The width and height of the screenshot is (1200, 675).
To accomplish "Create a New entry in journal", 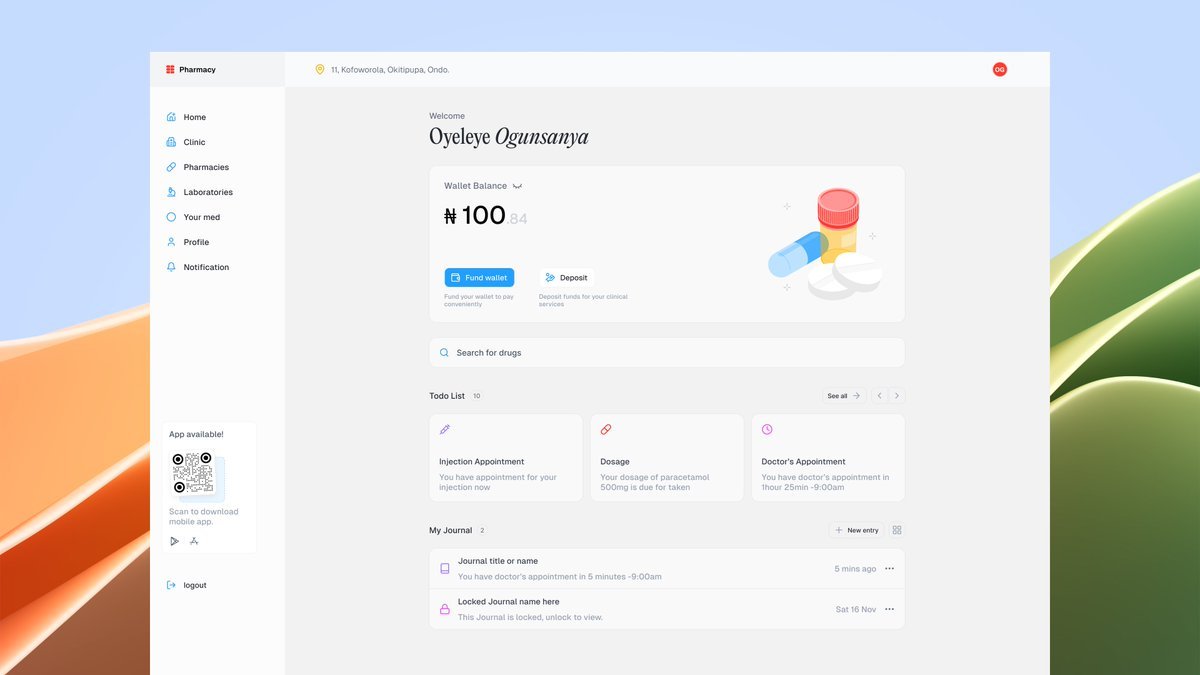I will [x=857, y=530].
